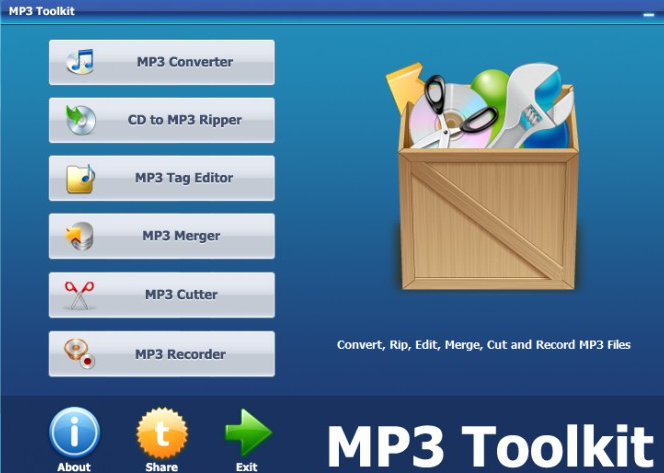Open the MP3 Tag Editor
This screenshot has width=664, height=473.
click(x=162, y=178)
